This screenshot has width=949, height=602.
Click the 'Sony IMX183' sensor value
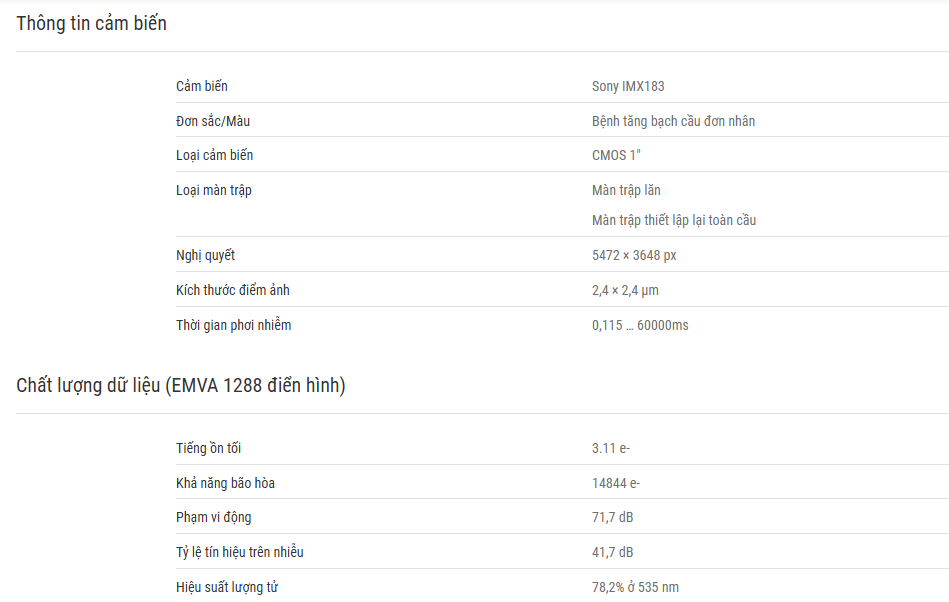click(628, 86)
